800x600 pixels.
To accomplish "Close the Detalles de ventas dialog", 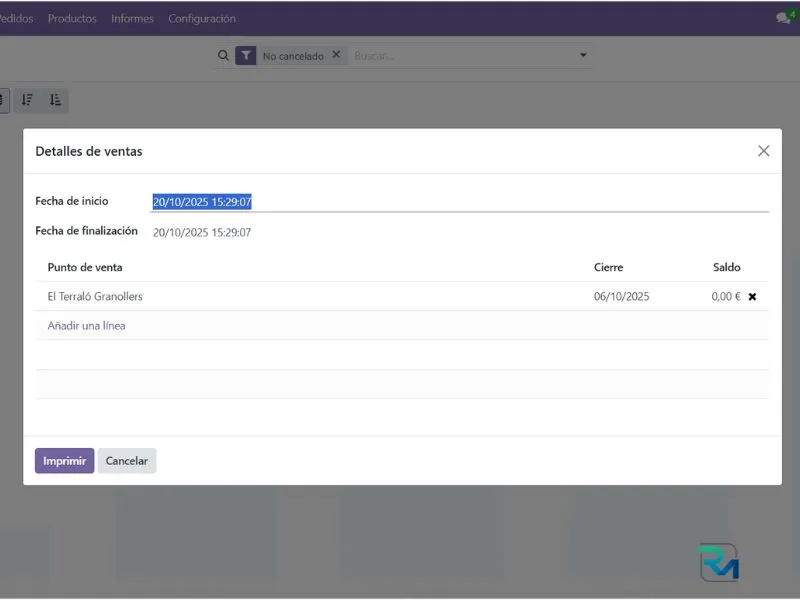I will pyautogui.click(x=763, y=151).
